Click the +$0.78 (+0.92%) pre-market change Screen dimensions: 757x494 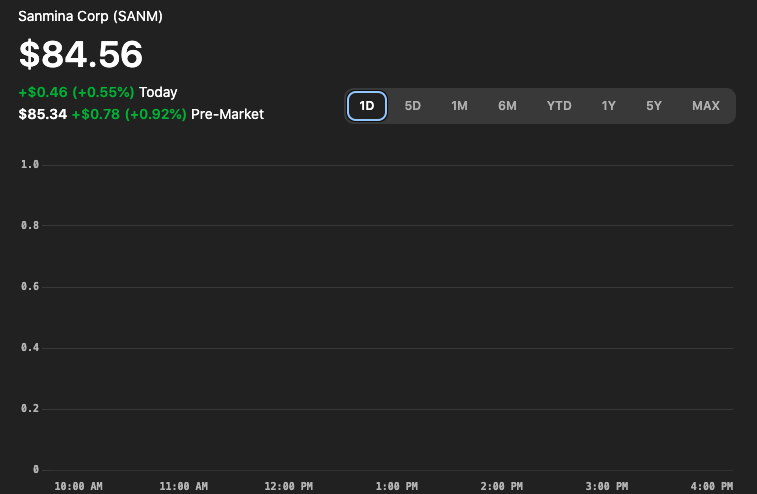click(x=129, y=114)
